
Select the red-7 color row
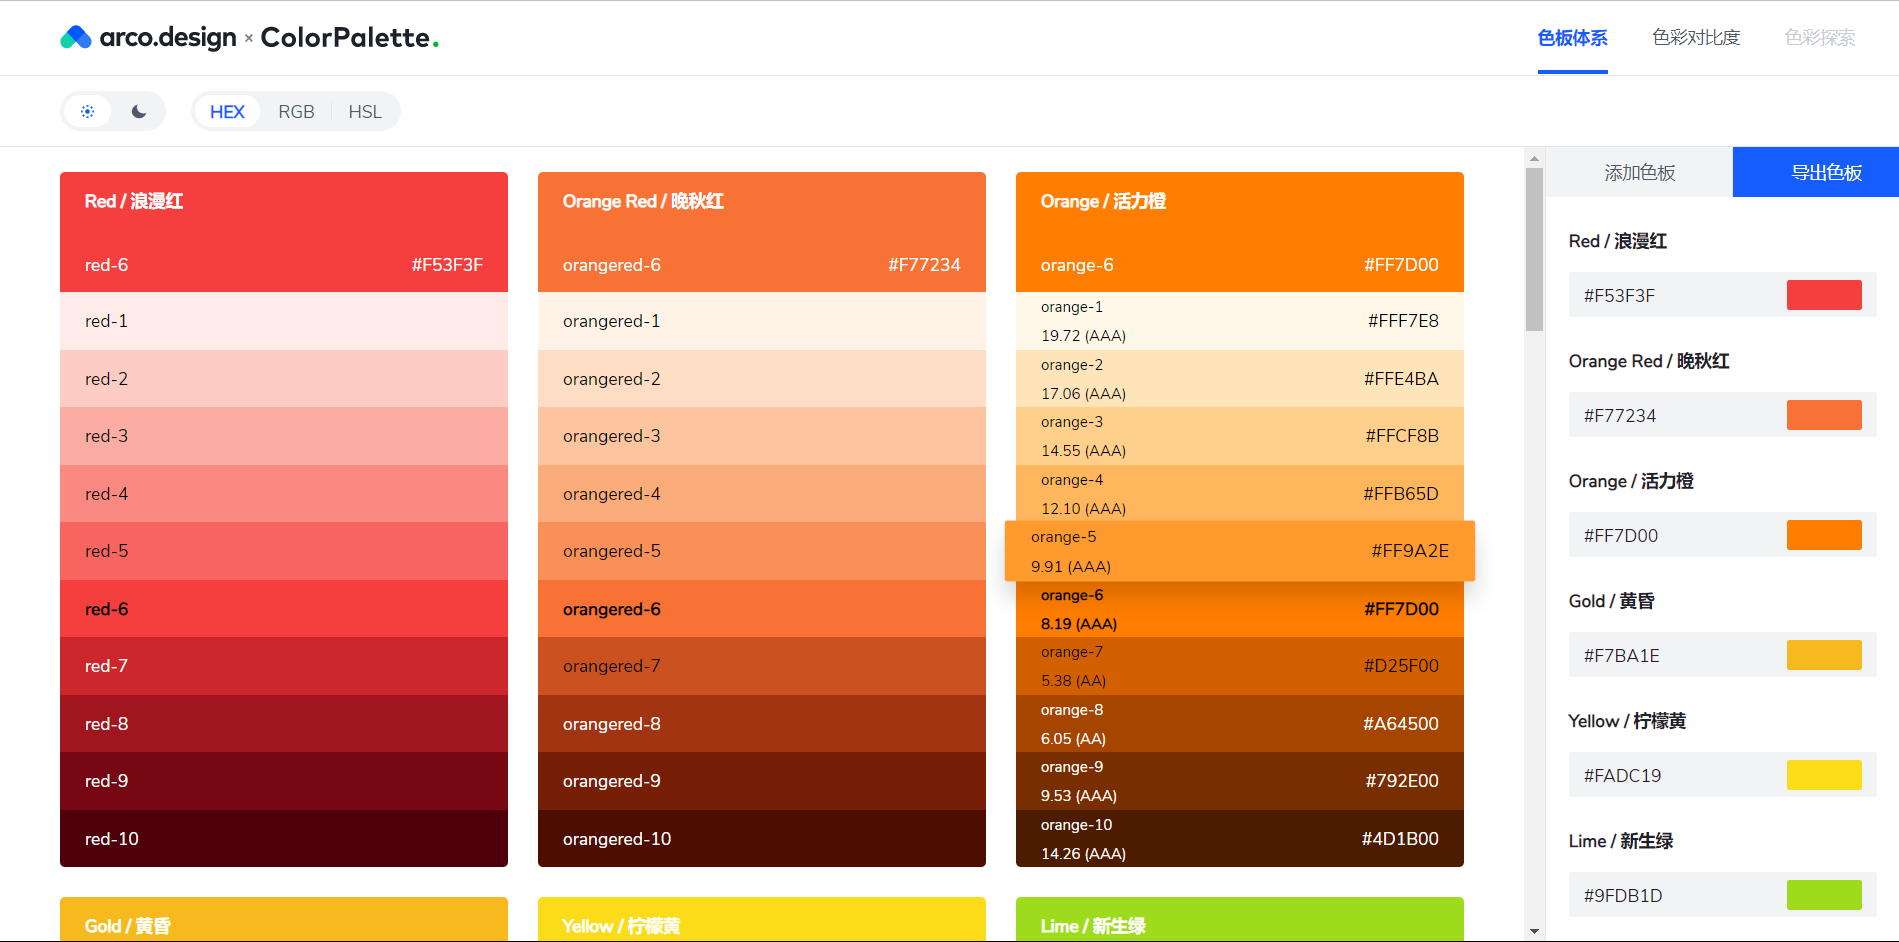coord(284,666)
